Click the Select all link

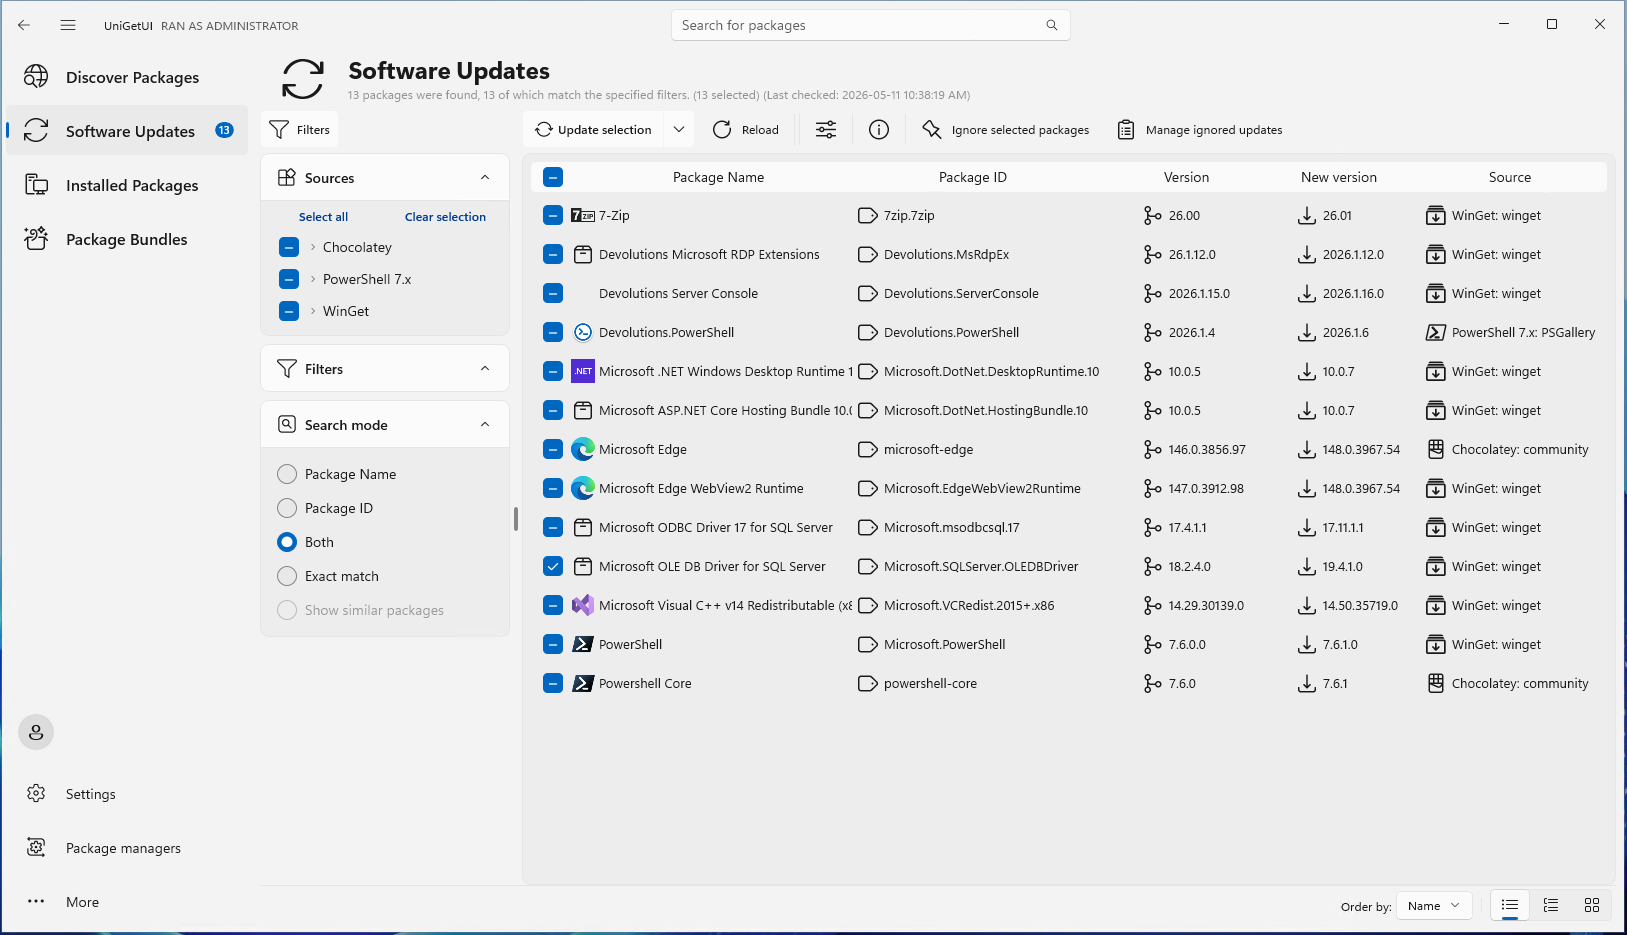pos(323,217)
